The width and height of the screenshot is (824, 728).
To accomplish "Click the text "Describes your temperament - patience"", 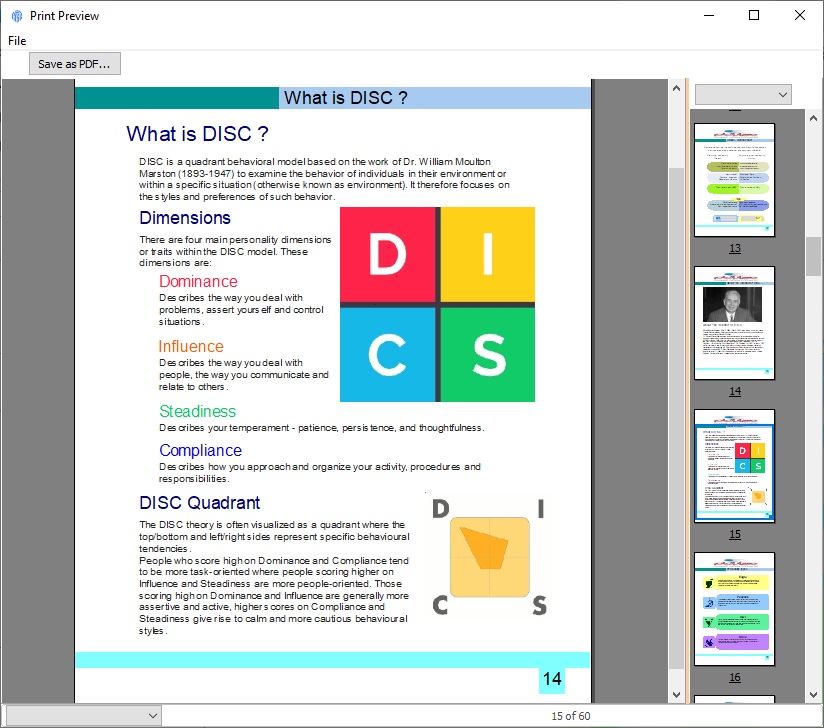I will [x=322, y=428].
